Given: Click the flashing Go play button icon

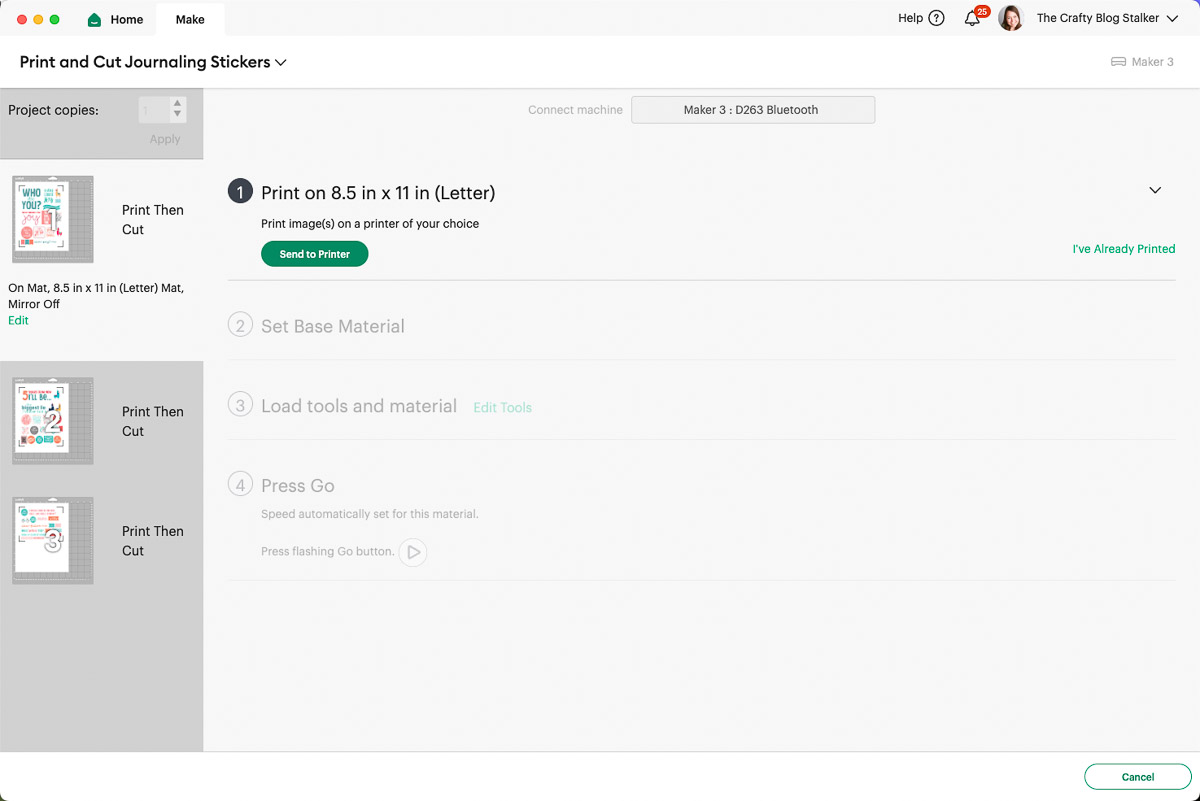Looking at the screenshot, I should point(413,552).
